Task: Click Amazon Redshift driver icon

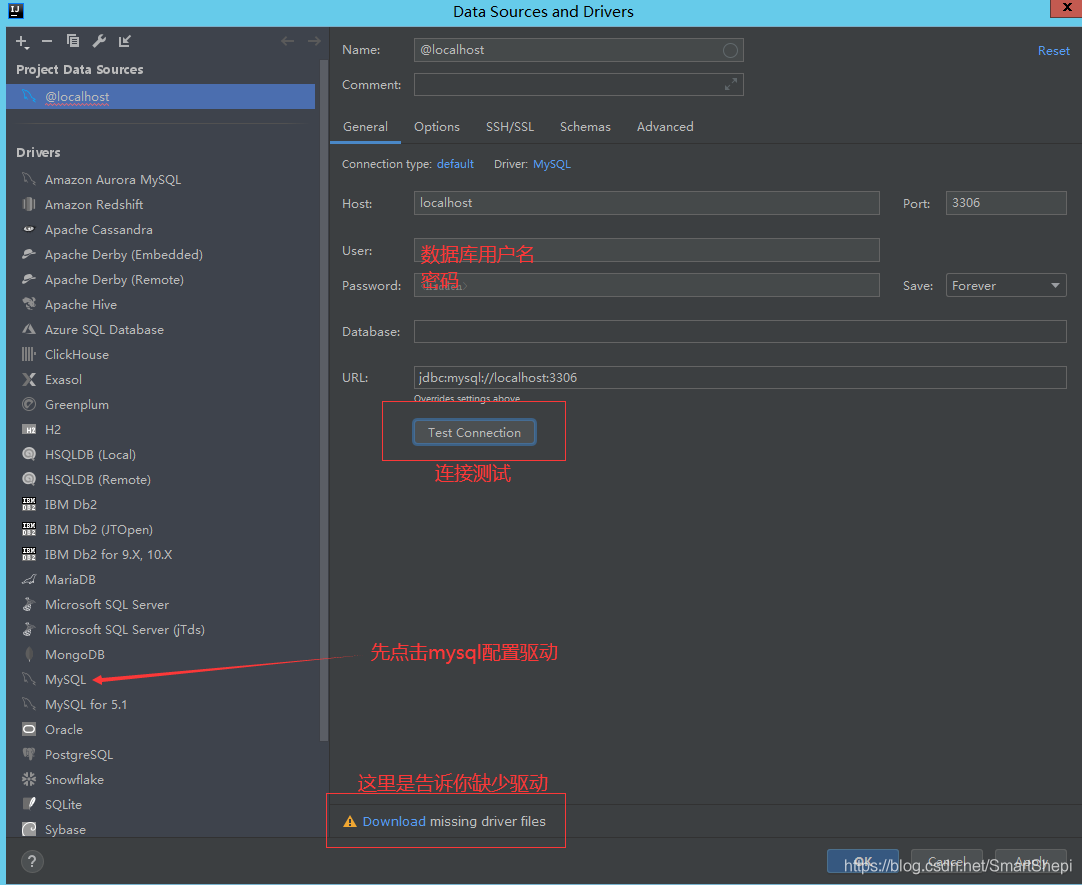Action: tap(28, 204)
